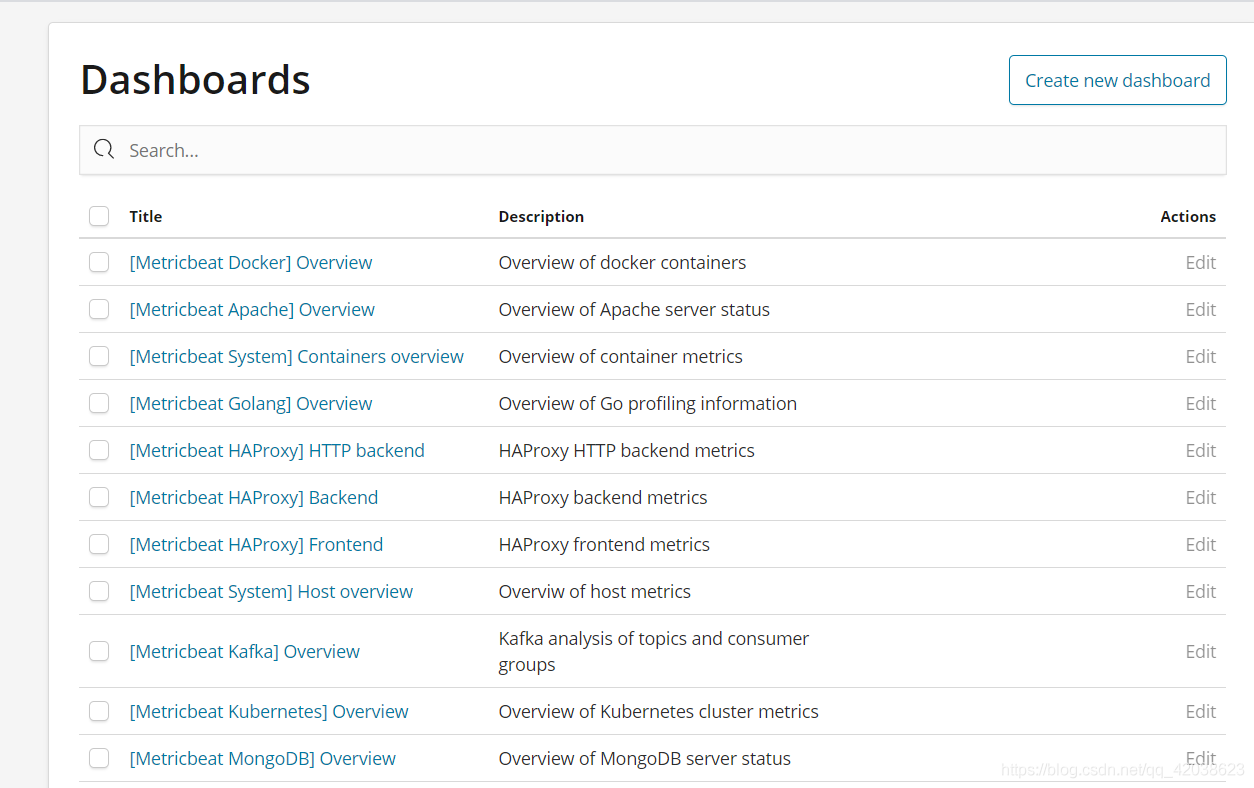Select checkbox for System Containers overview

(x=99, y=356)
